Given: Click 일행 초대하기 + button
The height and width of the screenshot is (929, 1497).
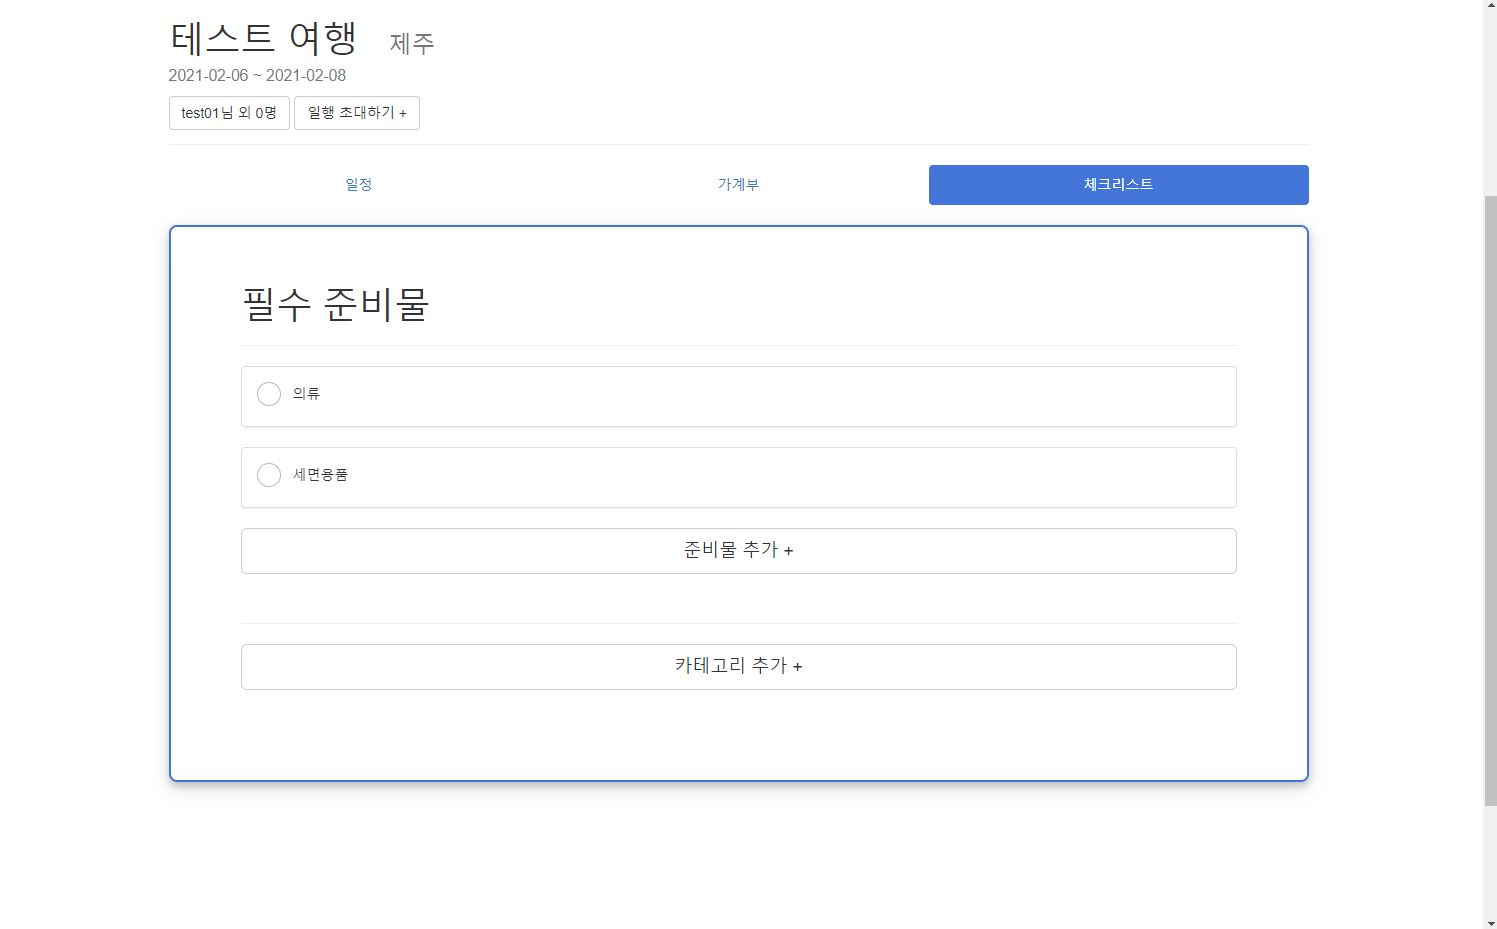Looking at the screenshot, I should (x=357, y=113).
